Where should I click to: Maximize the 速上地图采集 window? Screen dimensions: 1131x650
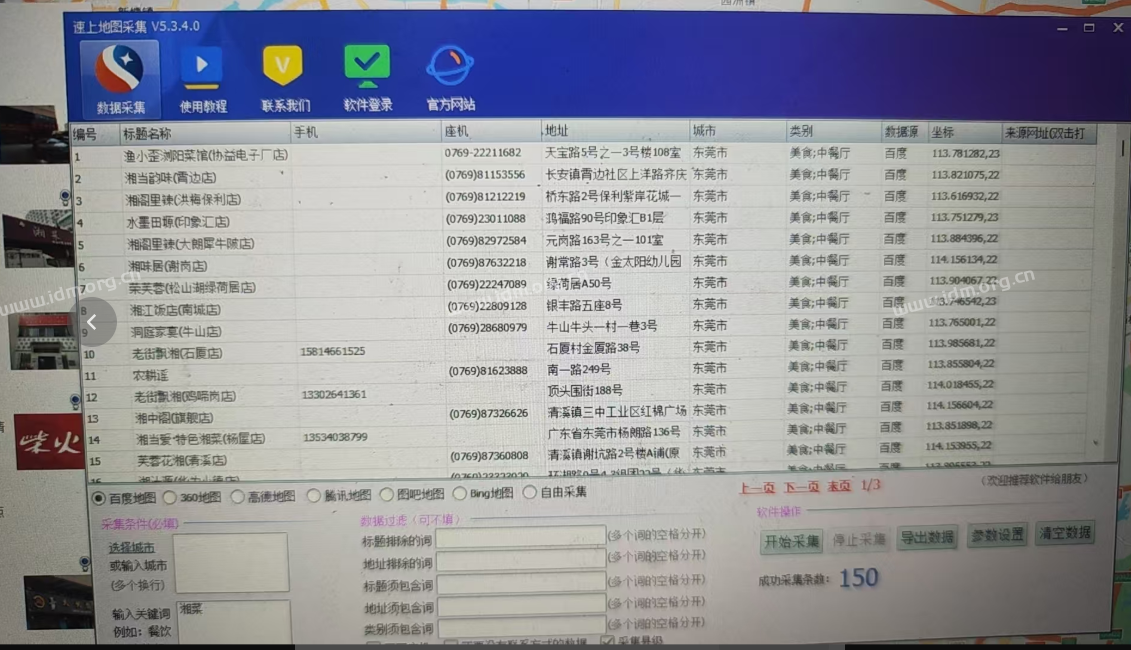[1089, 27]
